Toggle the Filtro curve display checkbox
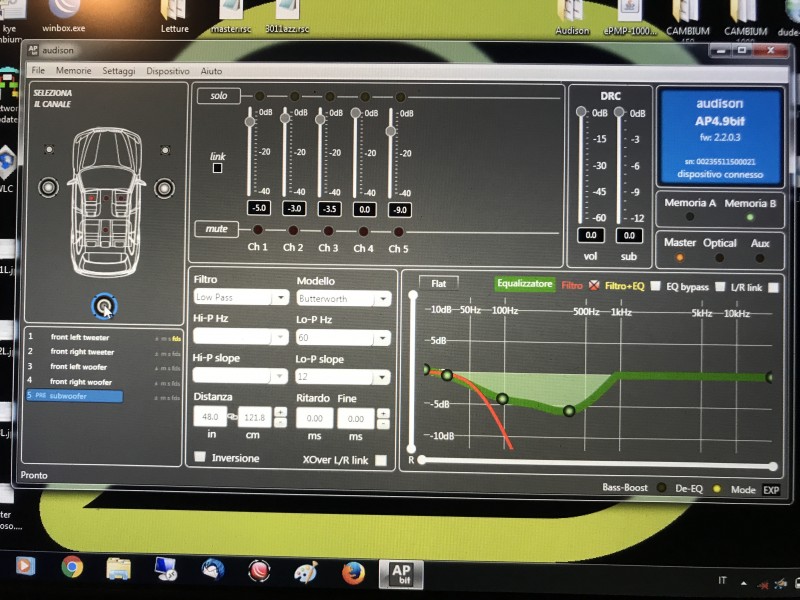The image size is (800, 600). tap(594, 285)
